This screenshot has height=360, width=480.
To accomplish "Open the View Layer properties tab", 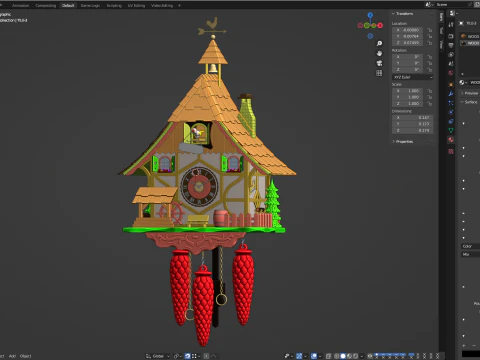I will [x=451, y=54].
